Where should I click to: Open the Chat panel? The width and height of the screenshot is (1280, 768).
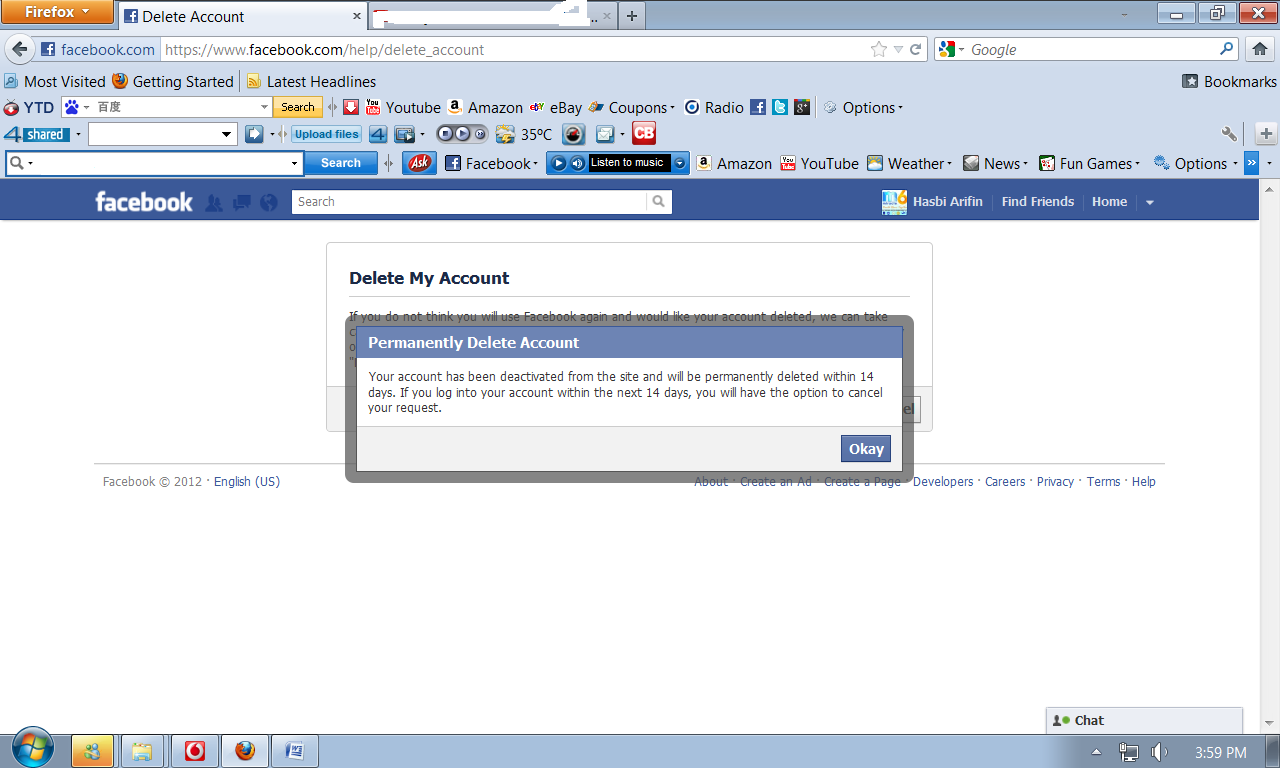click(x=1145, y=720)
